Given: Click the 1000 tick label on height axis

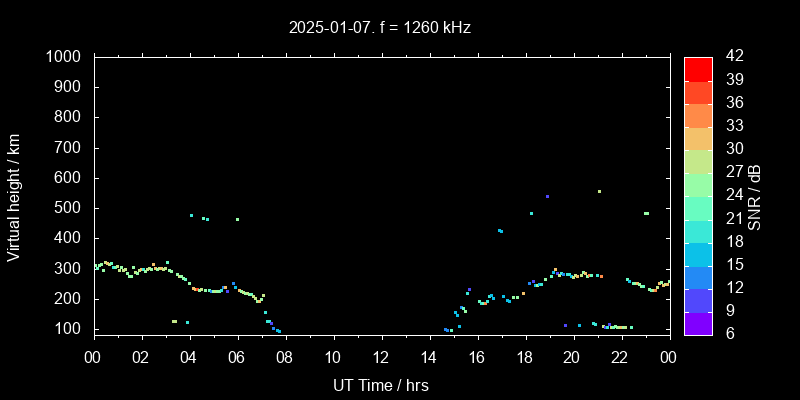Looking at the screenshot, I should tap(65, 57).
